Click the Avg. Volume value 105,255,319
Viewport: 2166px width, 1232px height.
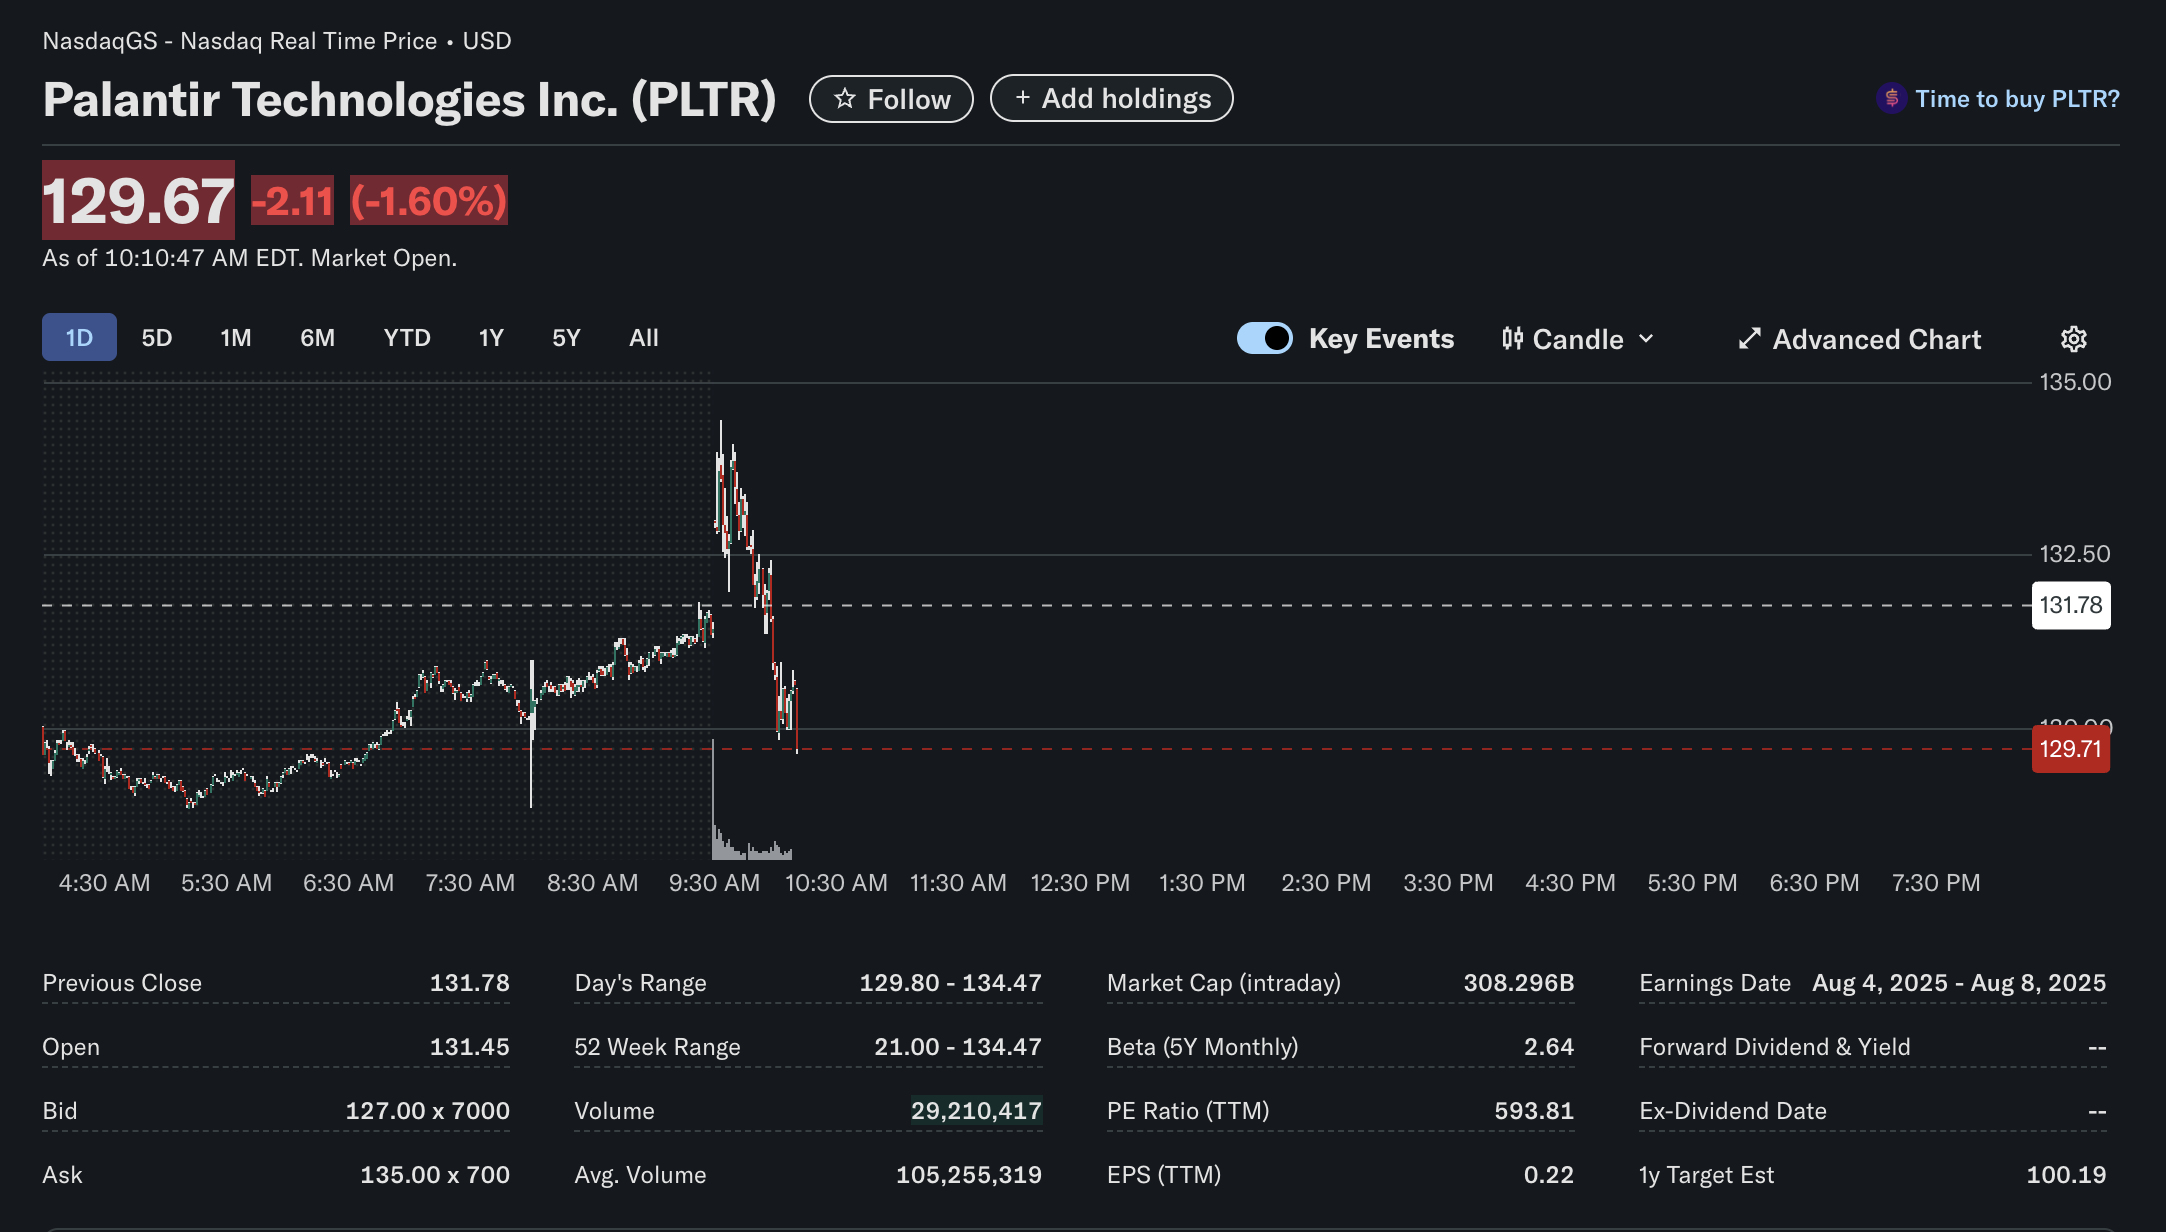click(x=968, y=1175)
